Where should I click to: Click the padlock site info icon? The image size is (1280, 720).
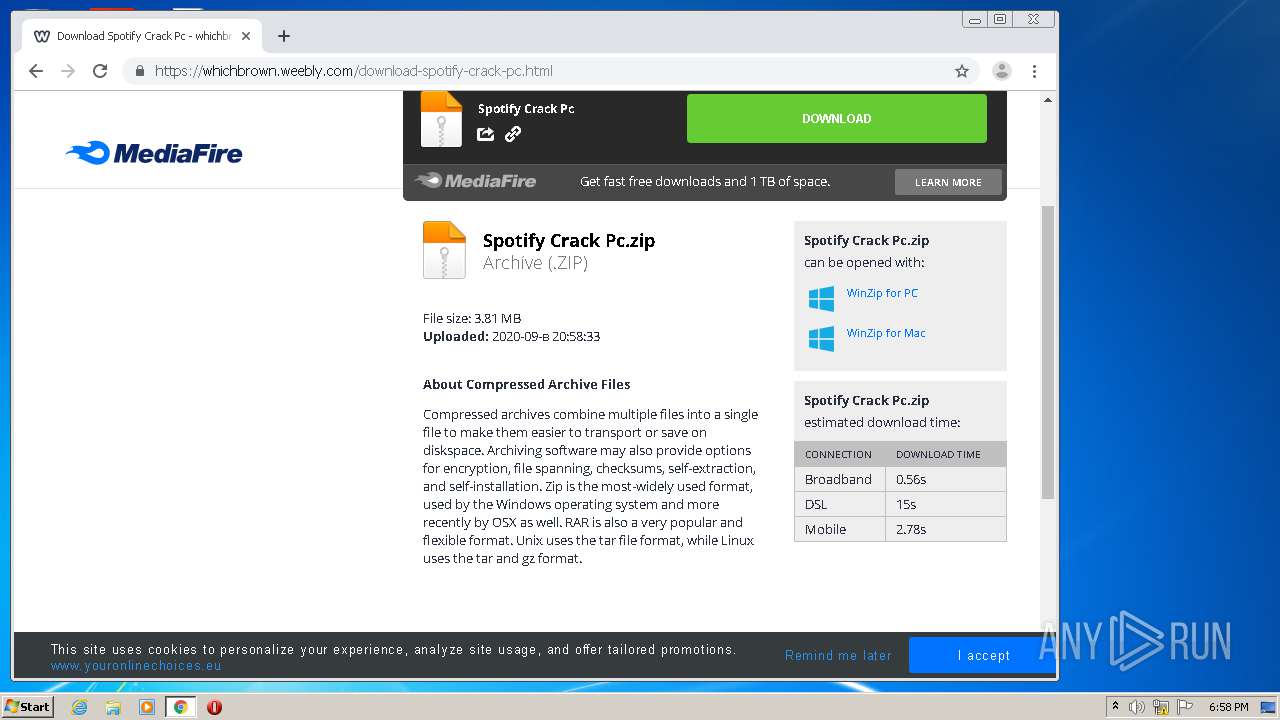[140, 71]
